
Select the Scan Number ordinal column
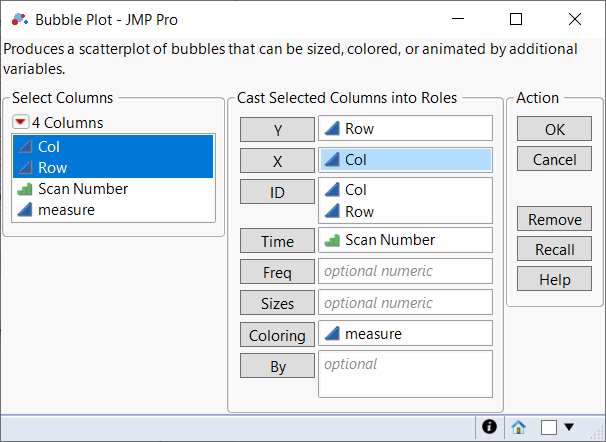click(83, 188)
